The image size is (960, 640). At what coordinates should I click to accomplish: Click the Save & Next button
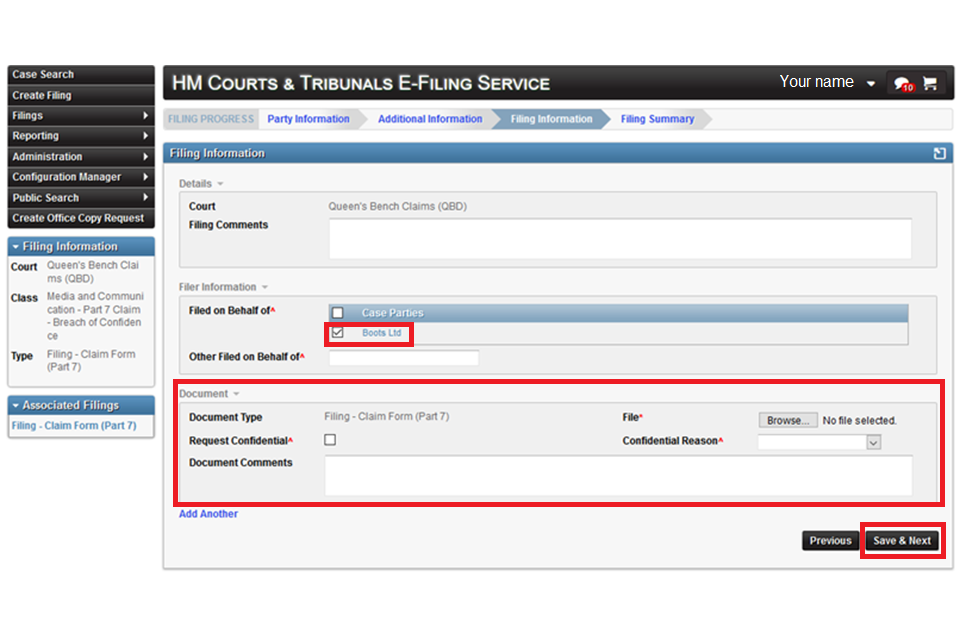click(902, 540)
